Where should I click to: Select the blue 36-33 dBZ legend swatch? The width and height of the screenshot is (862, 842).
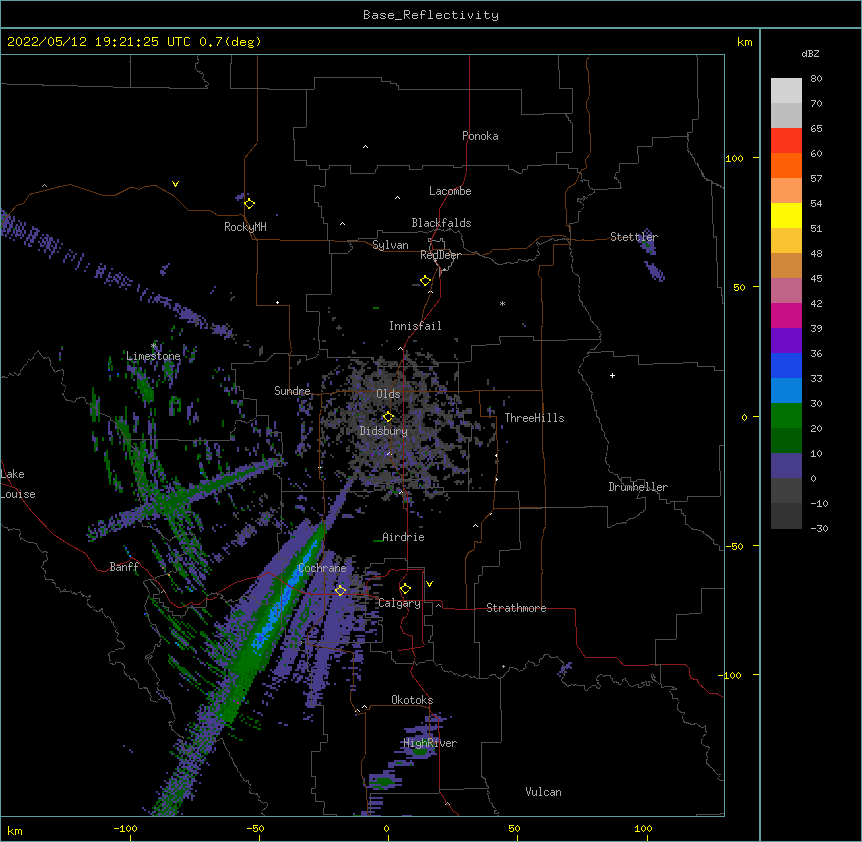[786, 365]
